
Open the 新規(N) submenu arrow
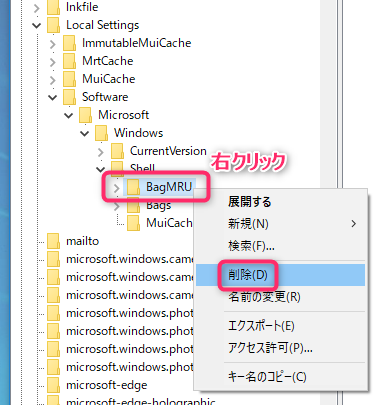coord(354,224)
